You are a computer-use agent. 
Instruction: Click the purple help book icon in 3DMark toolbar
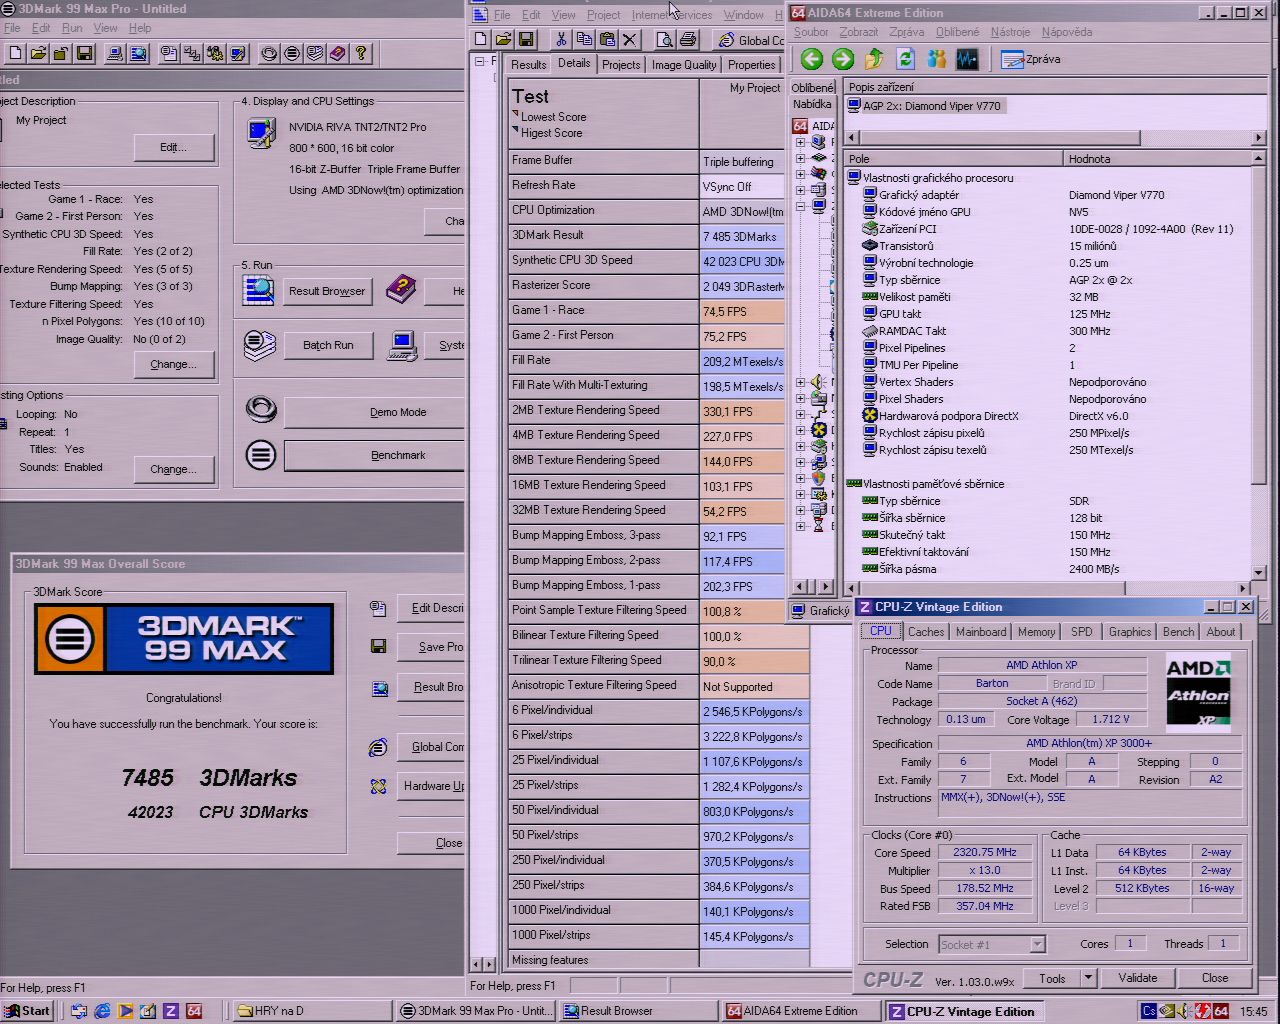[x=338, y=53]
